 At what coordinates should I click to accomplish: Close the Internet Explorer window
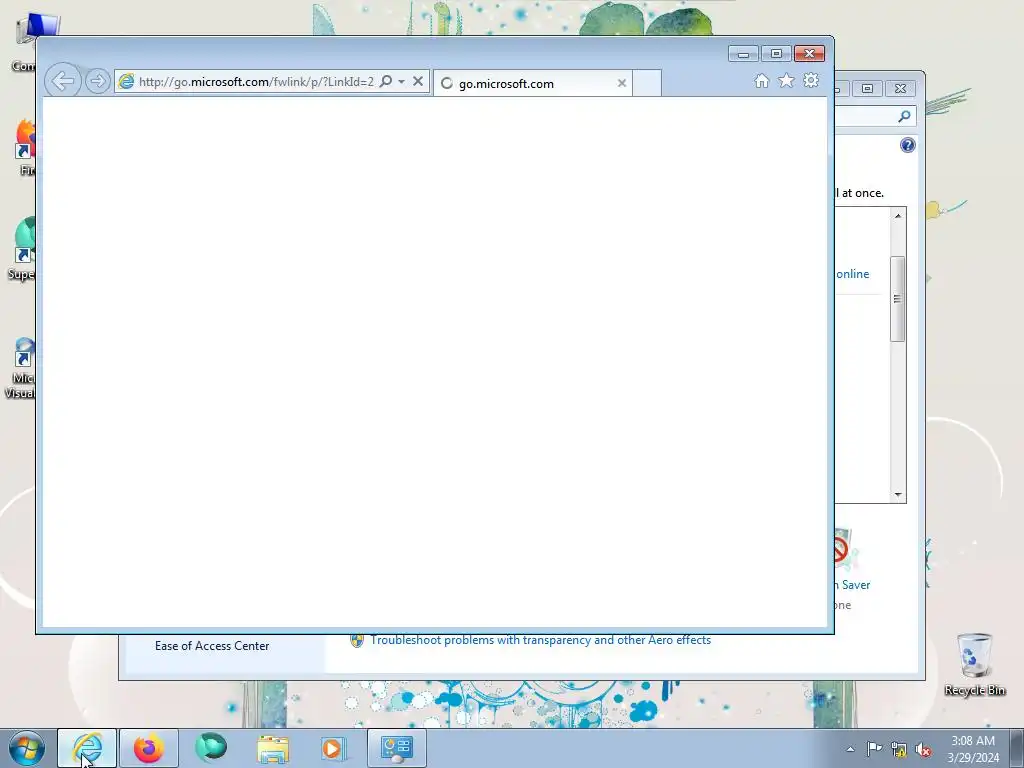809,54
